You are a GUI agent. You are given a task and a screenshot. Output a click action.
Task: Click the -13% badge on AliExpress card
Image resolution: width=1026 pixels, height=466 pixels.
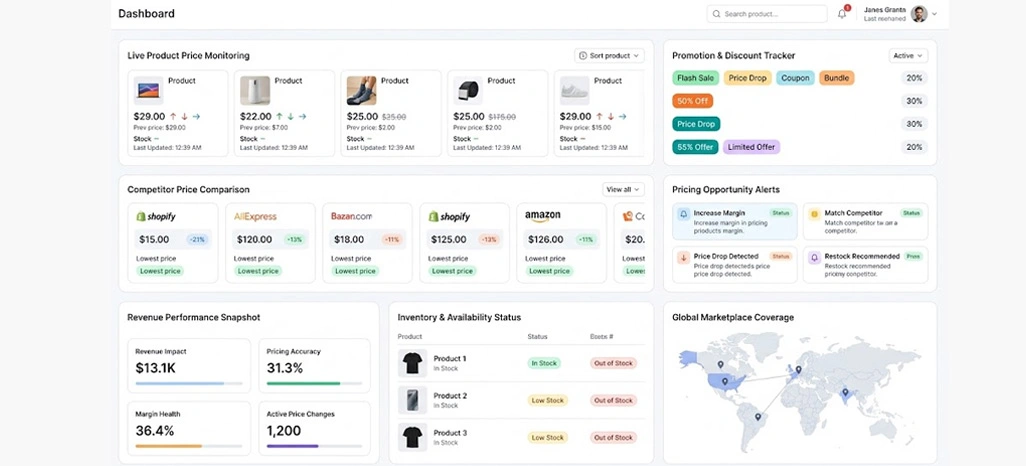coord(295,240)
